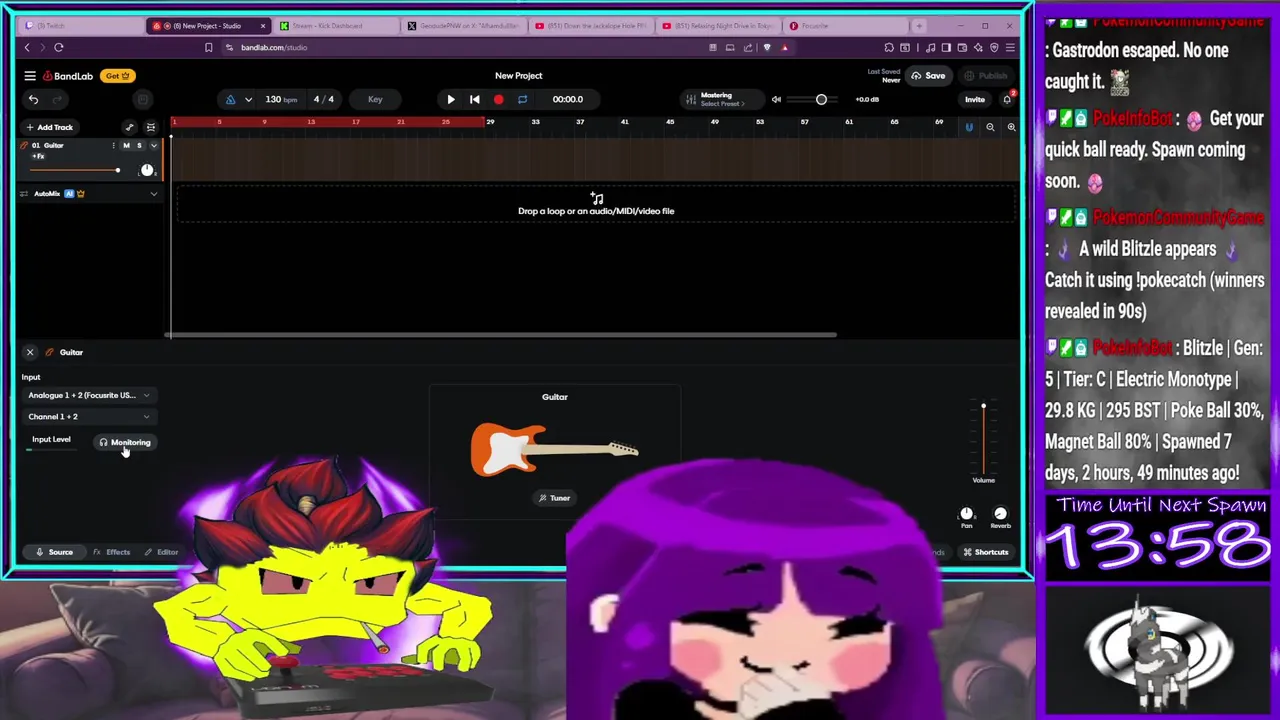
Task: Click the Publish button
Action: [985, 76]
